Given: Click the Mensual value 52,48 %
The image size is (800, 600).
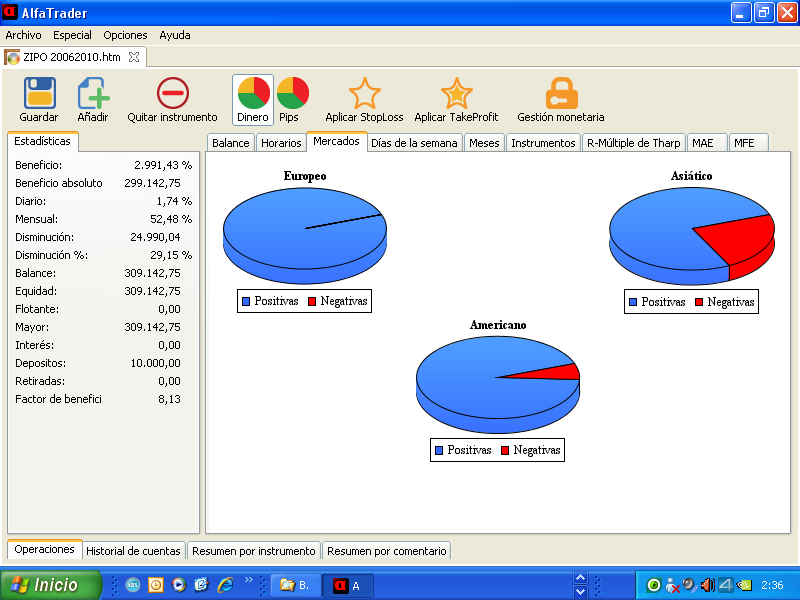Looking at the screenshot, I should coord(171,219).
